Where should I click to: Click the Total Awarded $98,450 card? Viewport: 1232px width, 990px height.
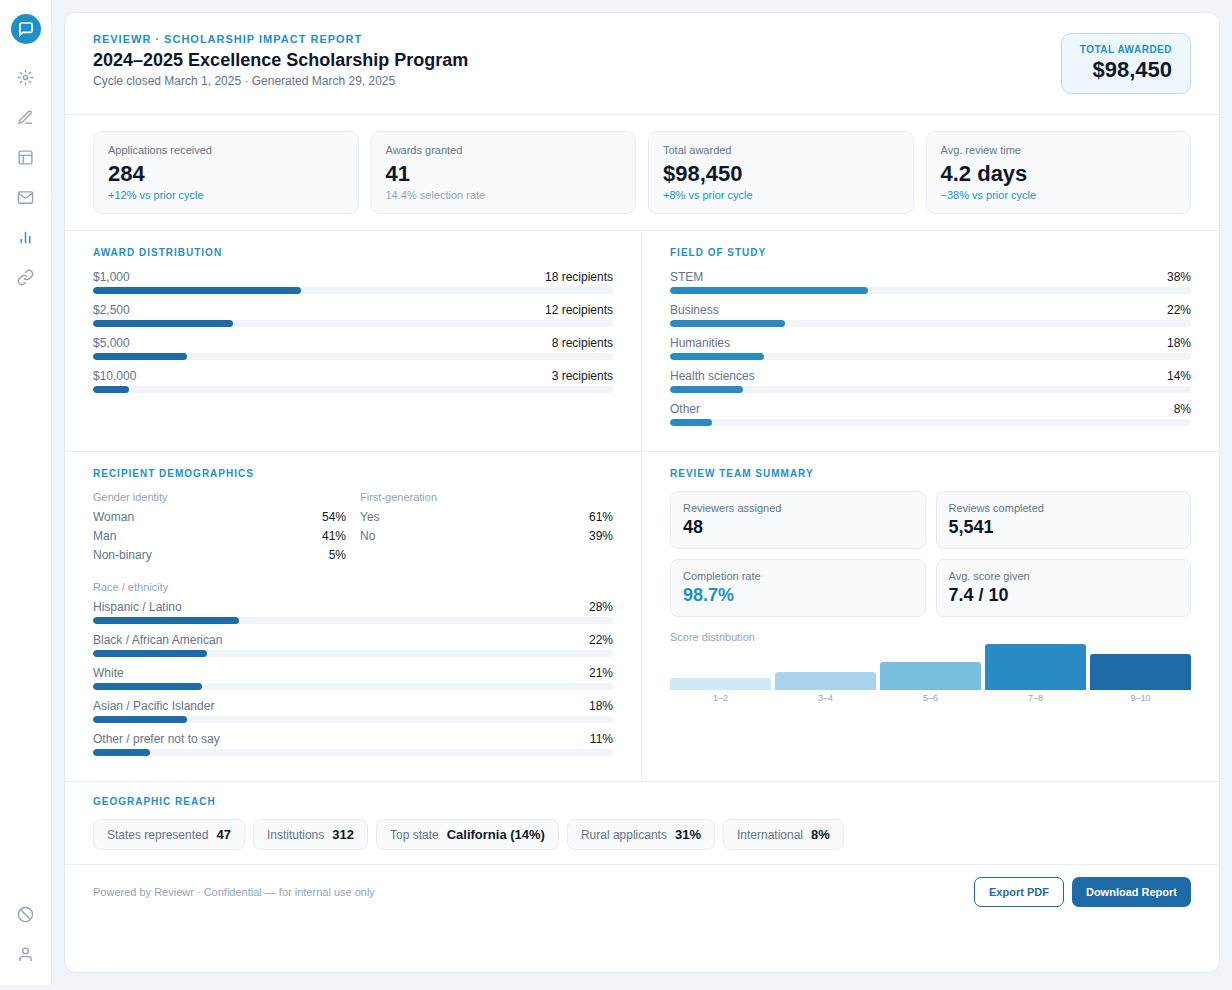1126,62
